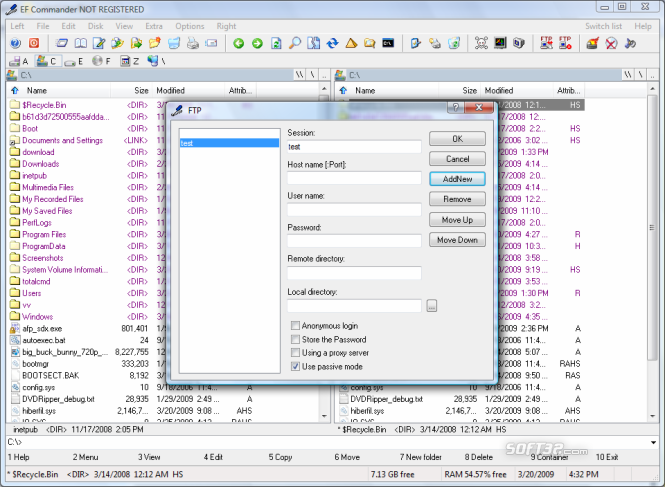The width and height of the screenshot is (665, 487).
Task: Click the FTP dialog help question button
Action: (455, 108)
